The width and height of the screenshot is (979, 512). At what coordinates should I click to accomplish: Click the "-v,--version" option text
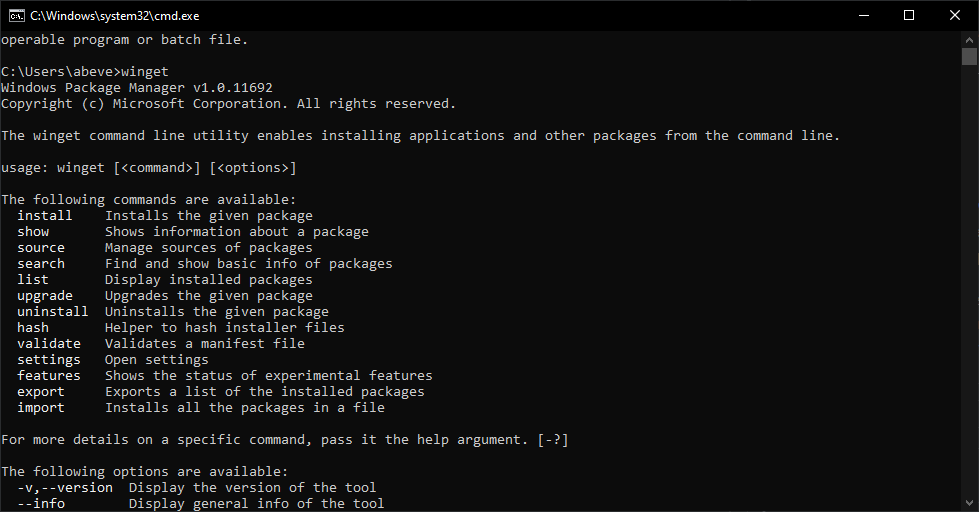pyautogui.click(x=65, y=487)
